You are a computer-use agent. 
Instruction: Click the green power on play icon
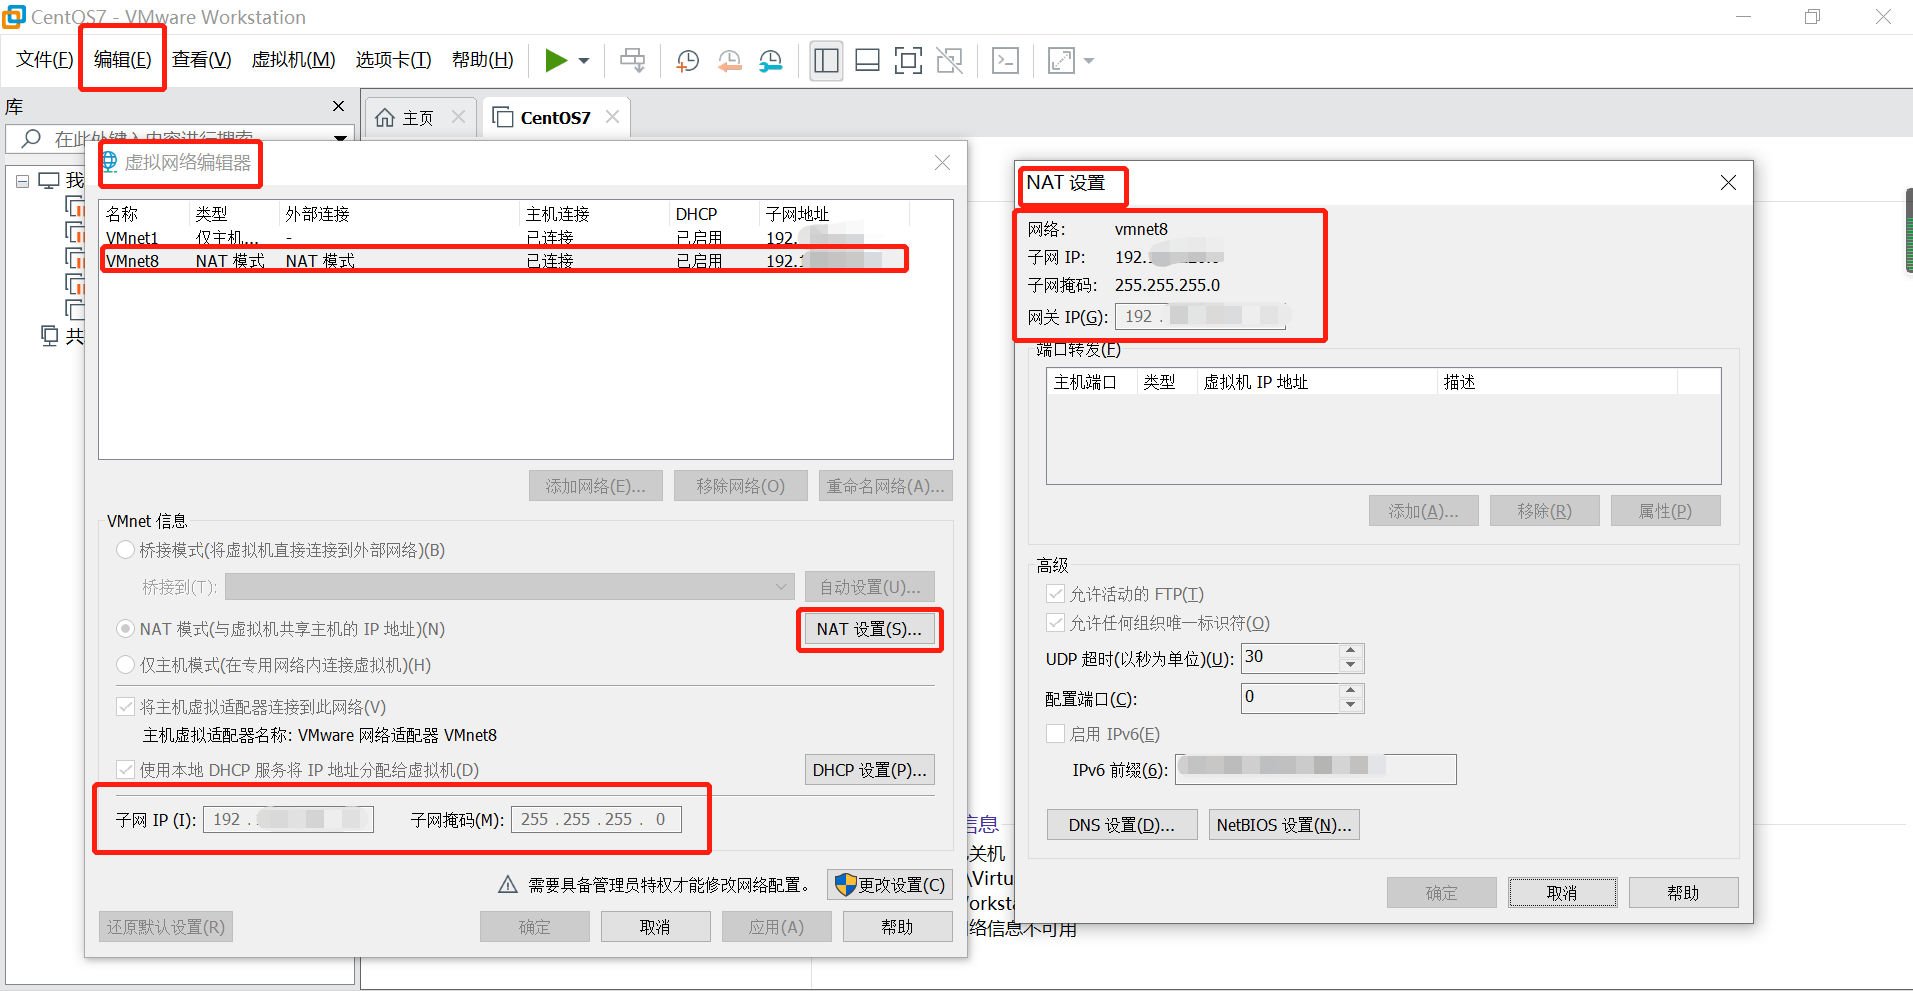tap(556, 61)
